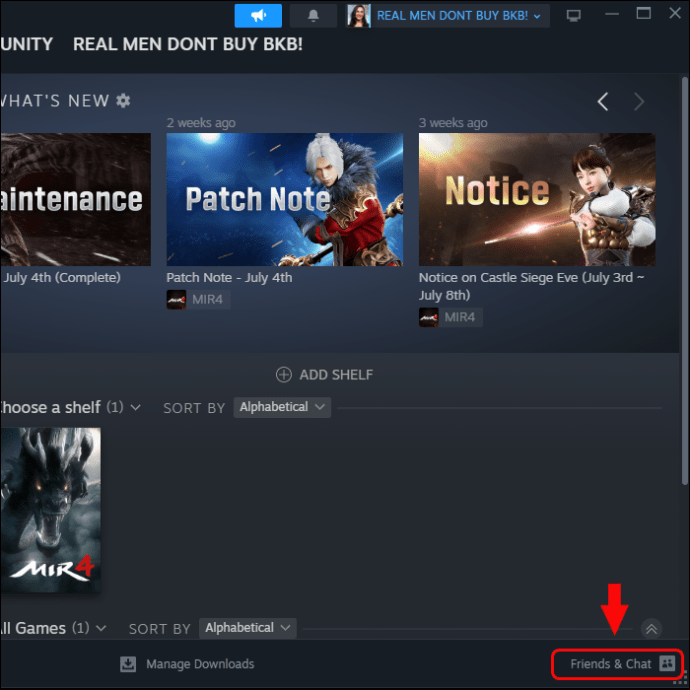Click the WHAT'S NEW heading
690x690 pixels.
coord(55,101)
